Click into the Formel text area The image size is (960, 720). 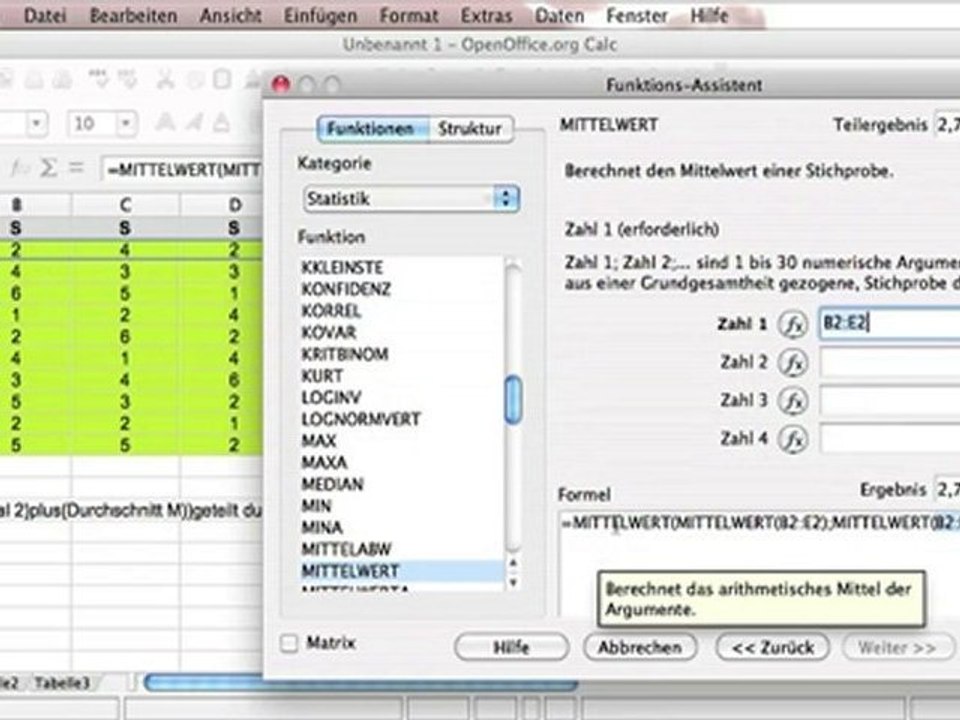point(759,563)
